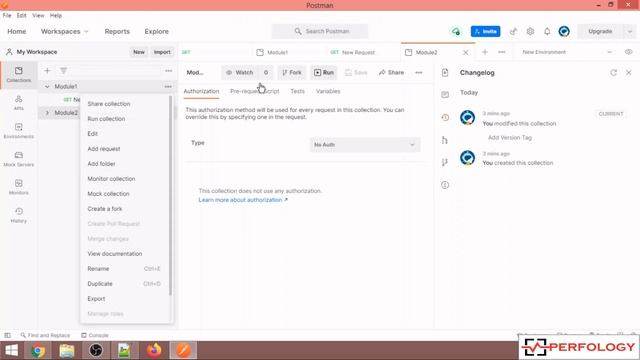Image resolution: width=640 pixels, height=360 pixels.
Task: Open the Edit menu in menu bar
Action: point(22,16)
